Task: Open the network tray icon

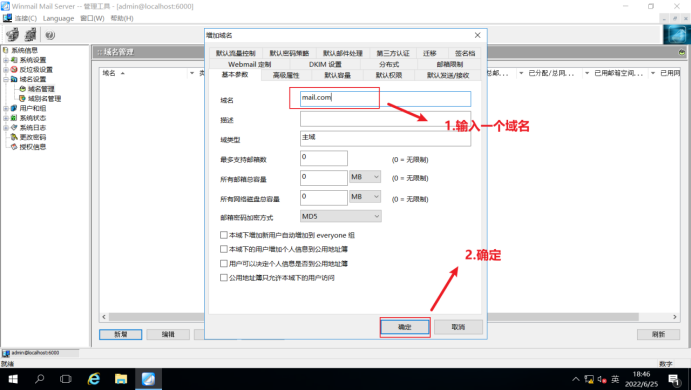Action: 589,379
